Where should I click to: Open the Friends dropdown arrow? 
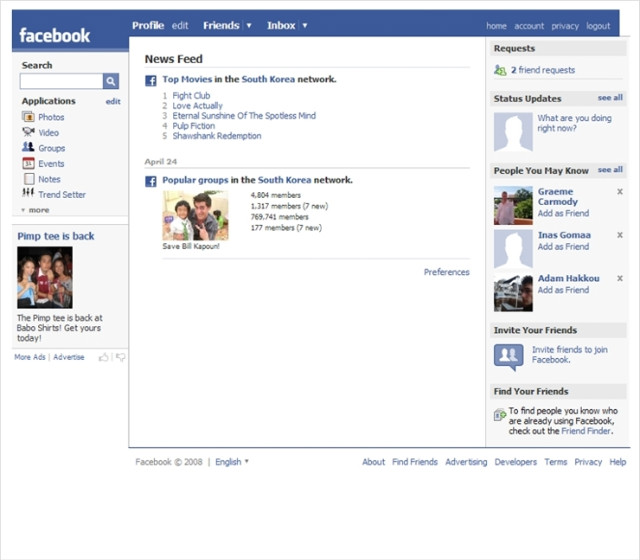(249, 26)
